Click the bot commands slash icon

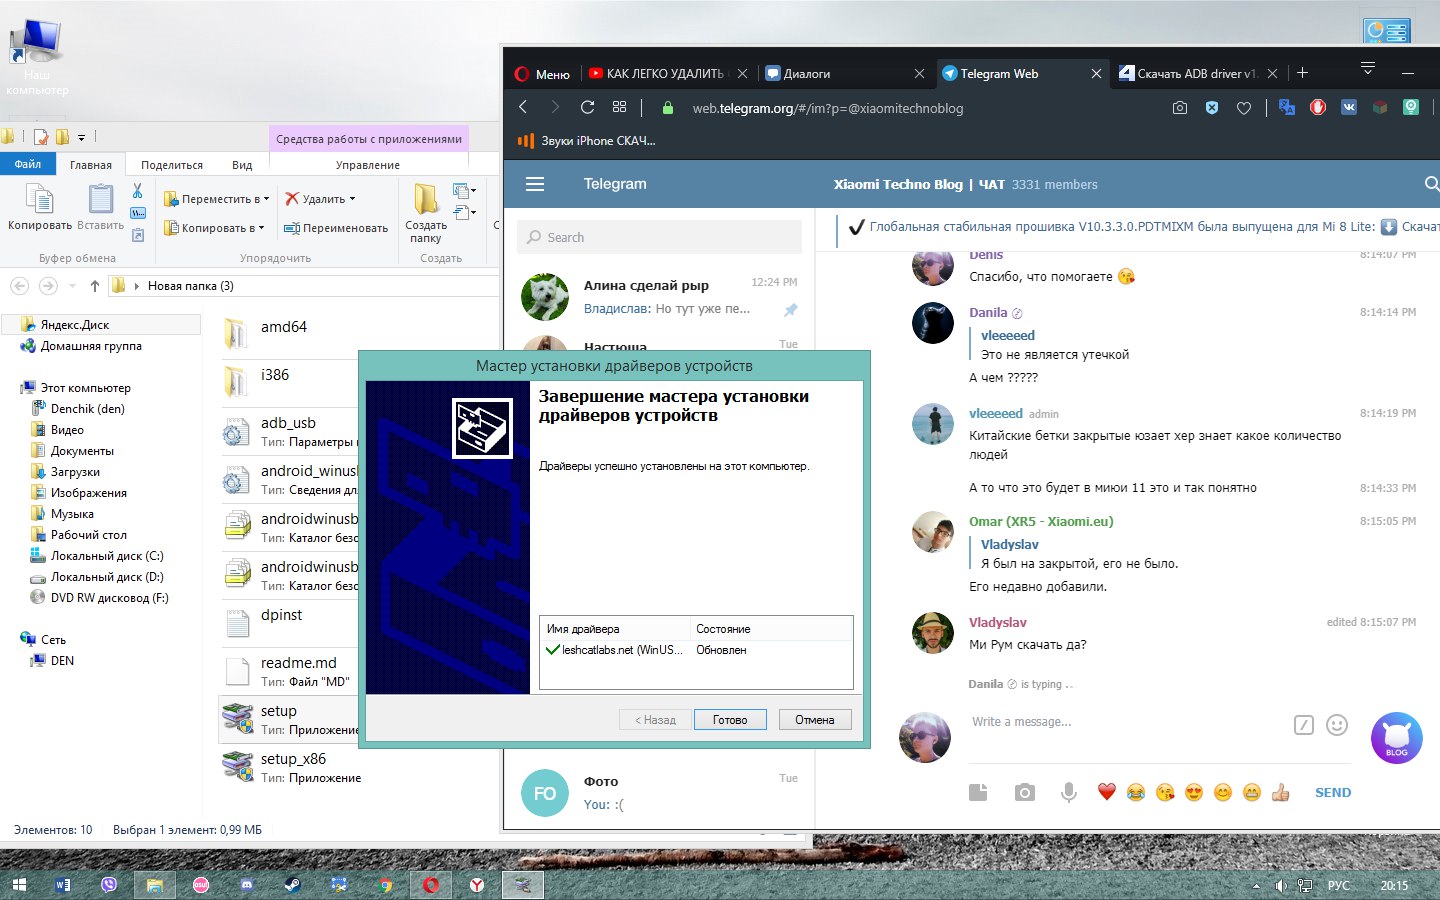(1303, 725)
